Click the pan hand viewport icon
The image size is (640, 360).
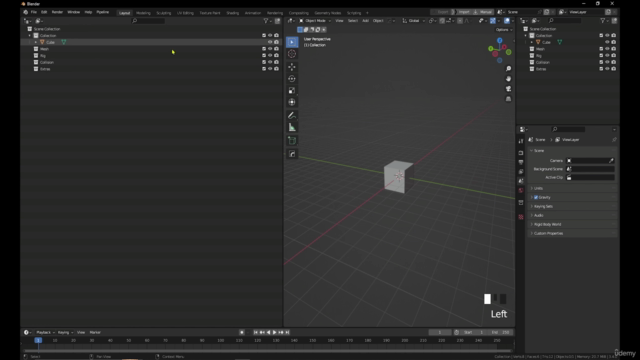point(508,78)
